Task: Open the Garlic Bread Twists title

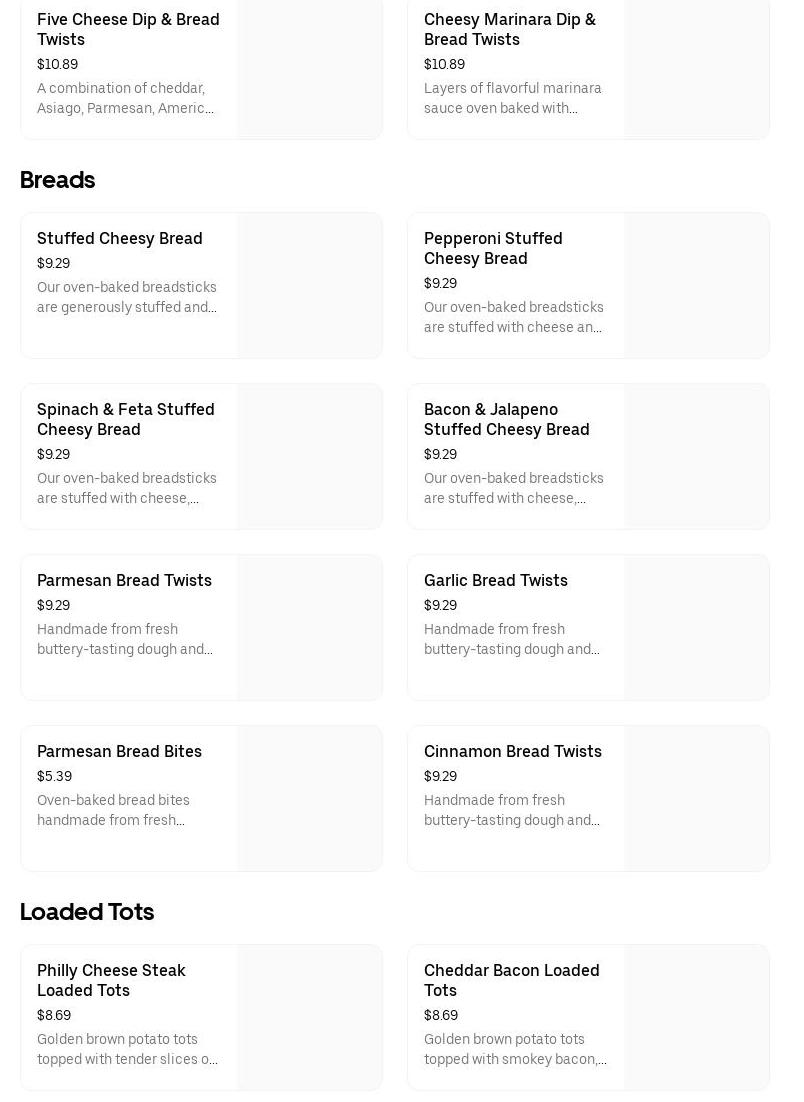Action: [x=496, y=580]
